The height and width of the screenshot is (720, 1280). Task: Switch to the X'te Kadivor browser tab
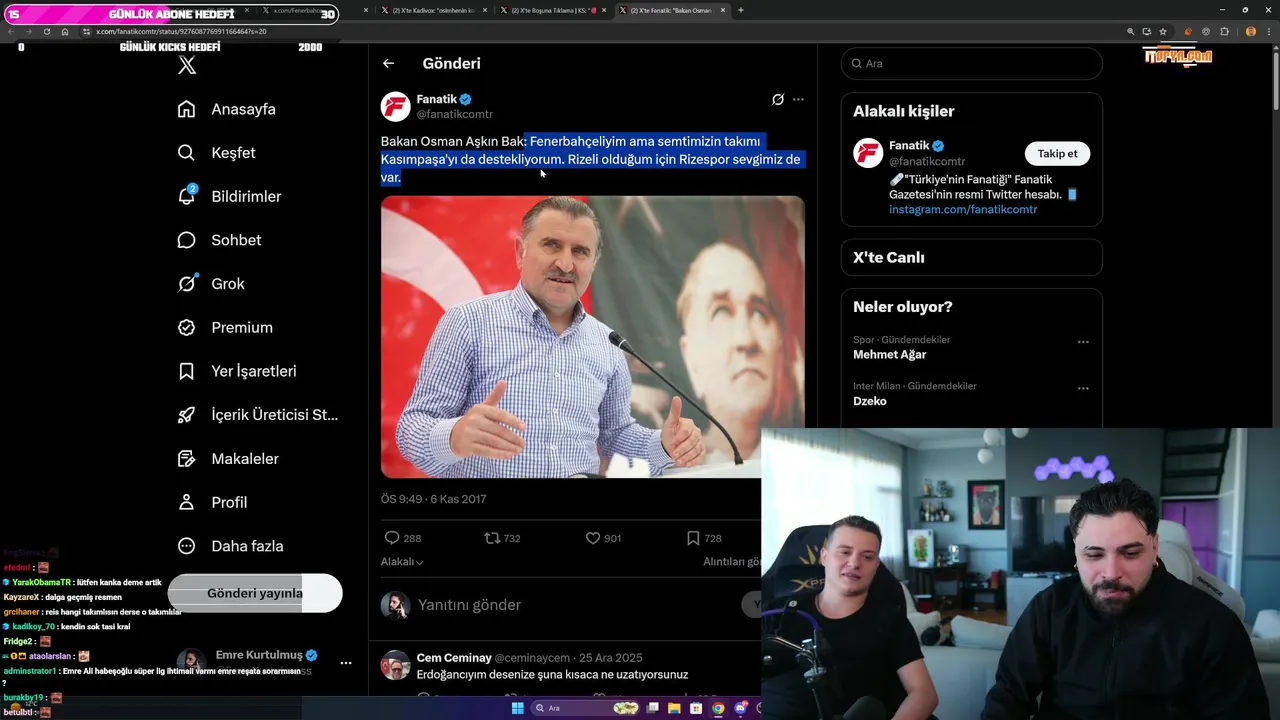433,10
